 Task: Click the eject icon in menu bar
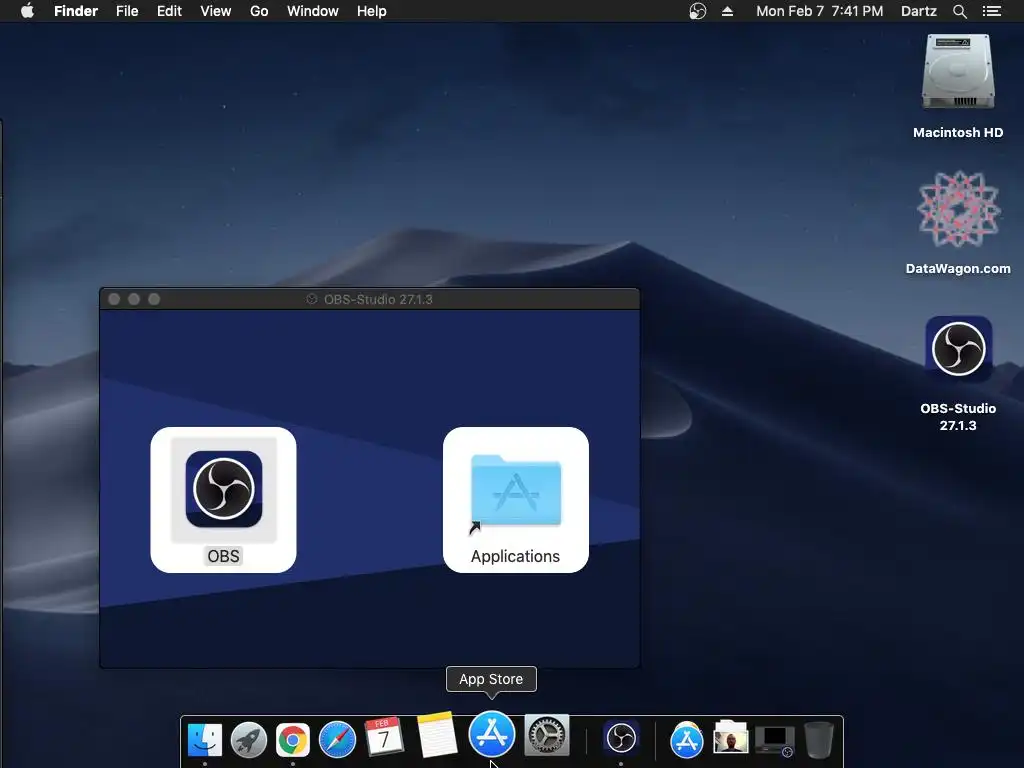[x=728, y=11]
